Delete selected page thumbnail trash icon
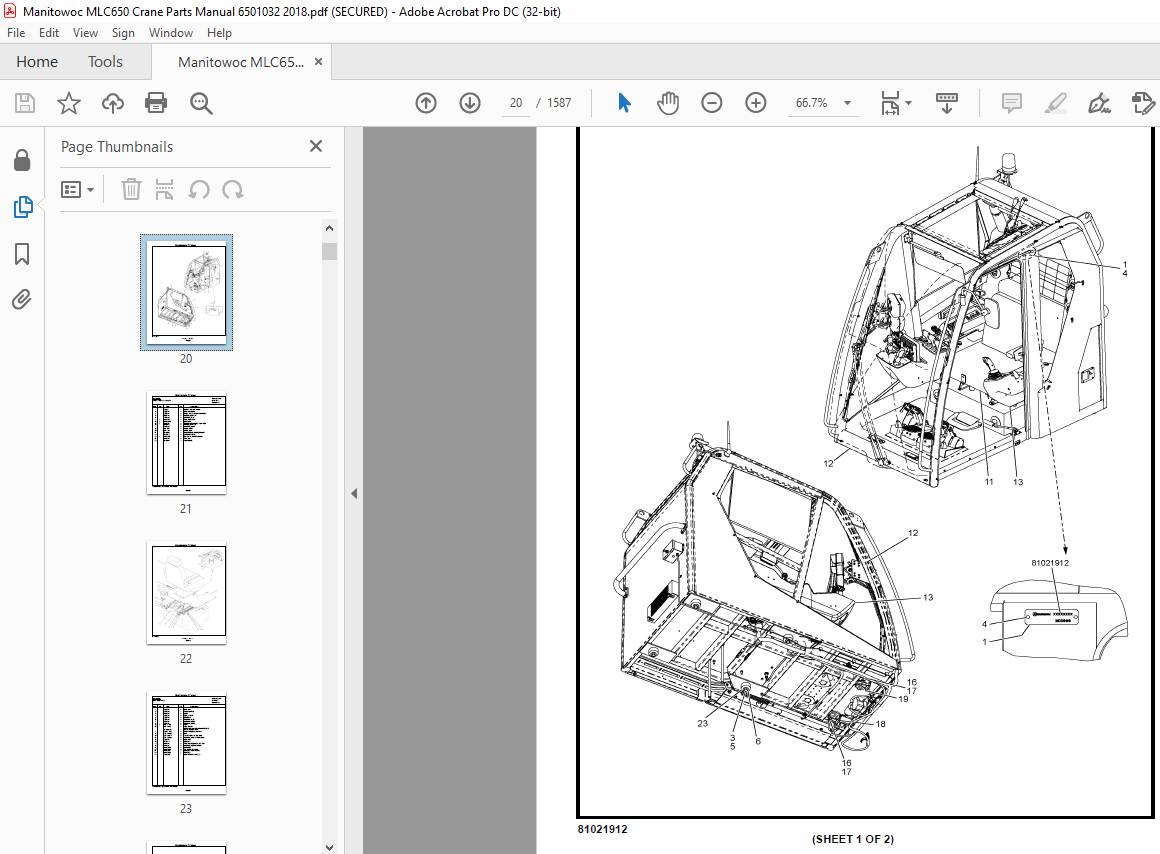This screenshot has height=854, width=1160. [131, 189]
